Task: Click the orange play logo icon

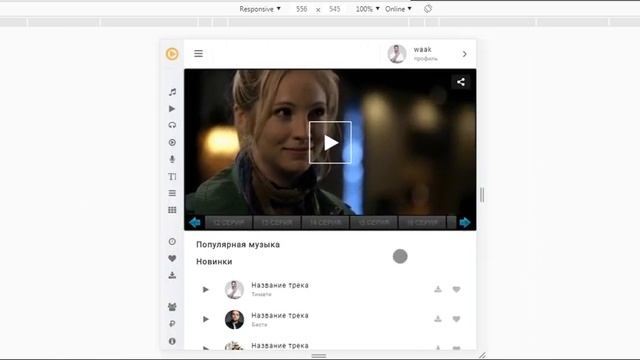Action: tap(172, 54)
